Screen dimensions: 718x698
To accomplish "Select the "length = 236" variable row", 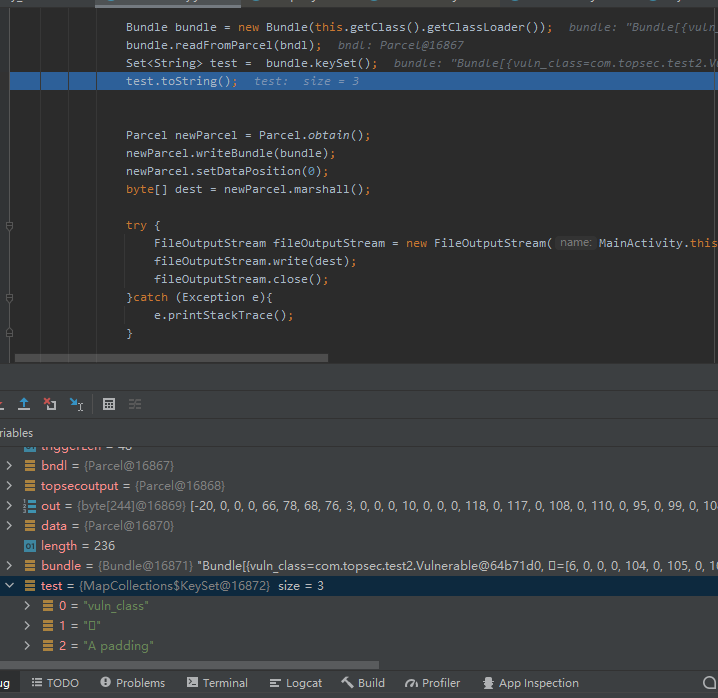I will (359, 546).
